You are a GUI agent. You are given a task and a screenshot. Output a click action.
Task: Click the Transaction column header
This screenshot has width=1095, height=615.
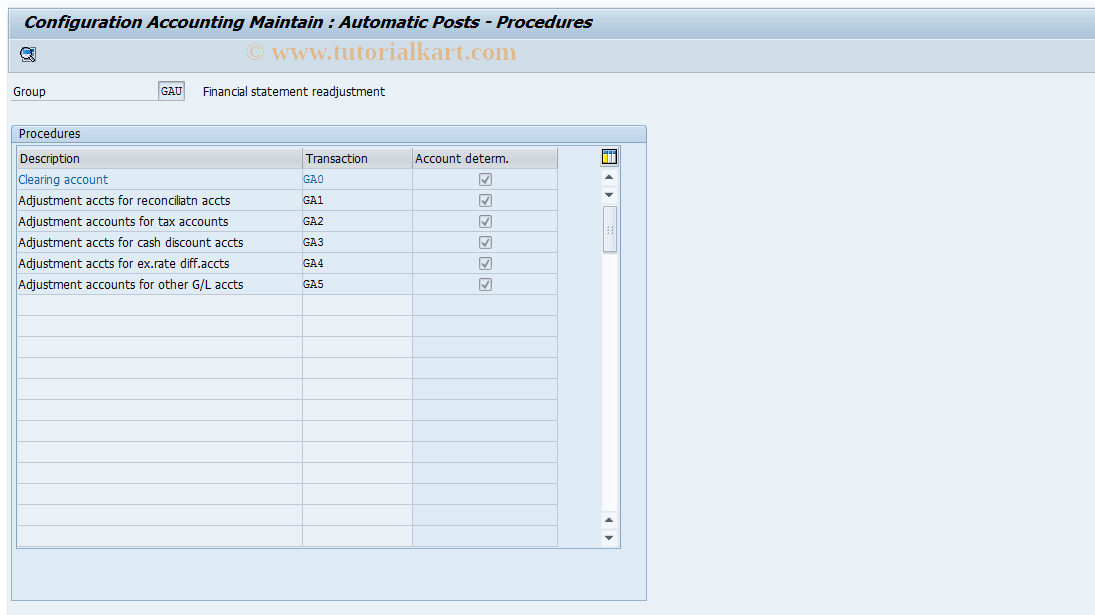pos(357,158)
